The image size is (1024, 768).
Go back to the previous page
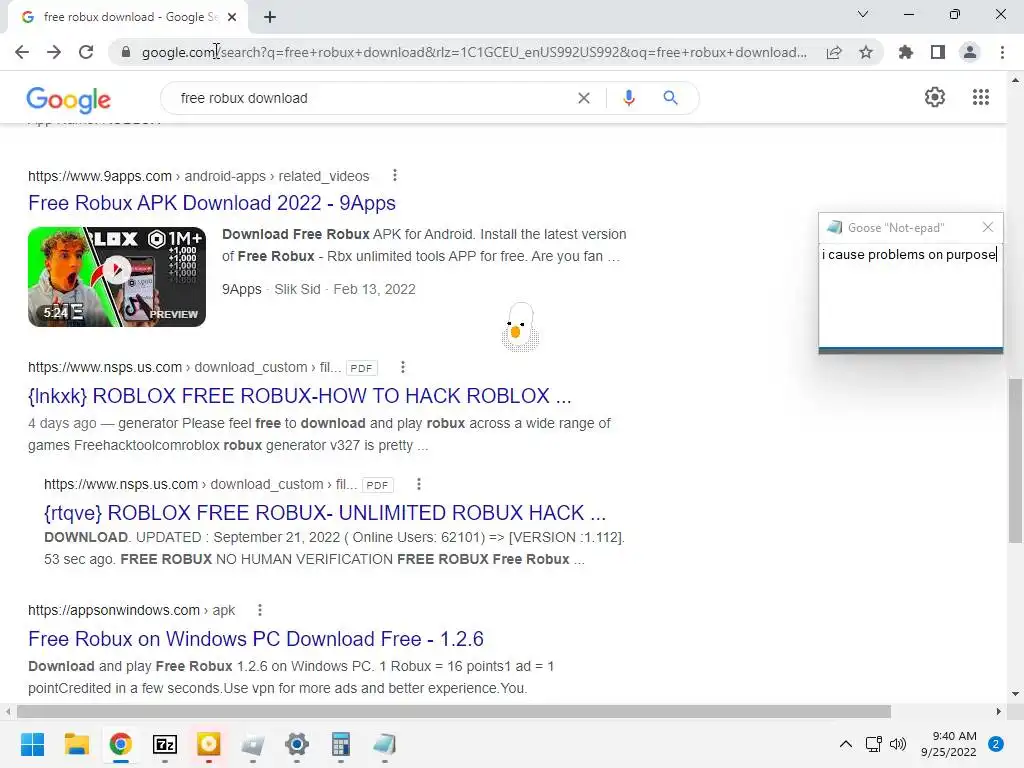click(x=22, y=52)
